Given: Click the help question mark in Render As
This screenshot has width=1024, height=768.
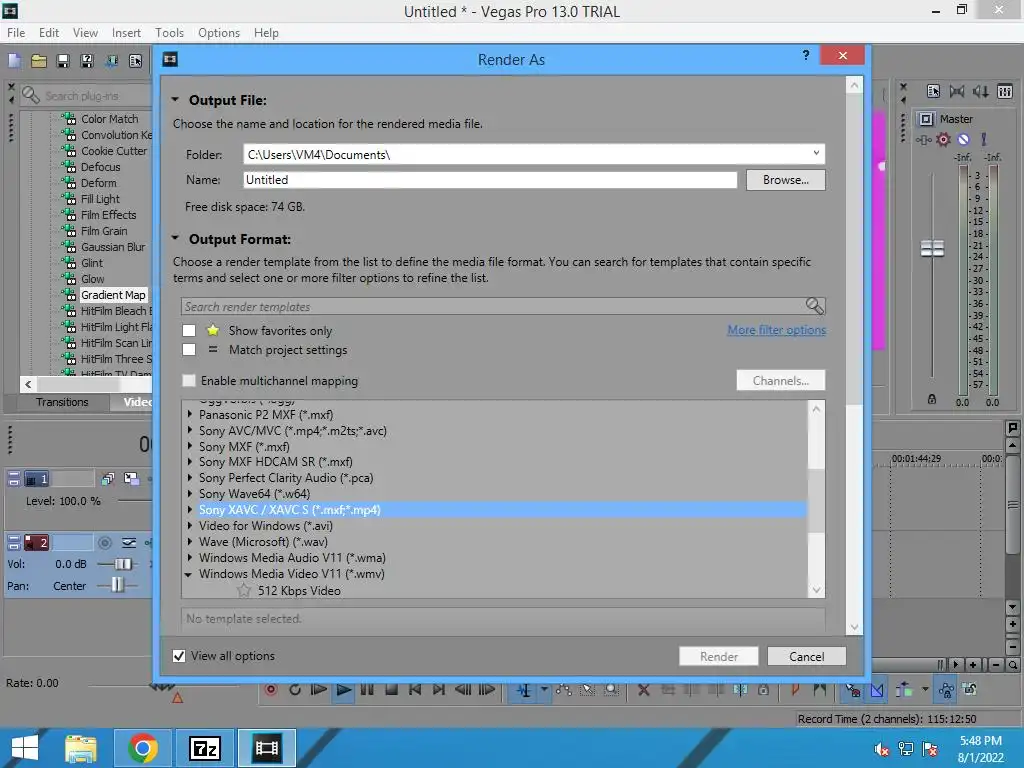Looking at the screenshot, I should tap(806, 55).
